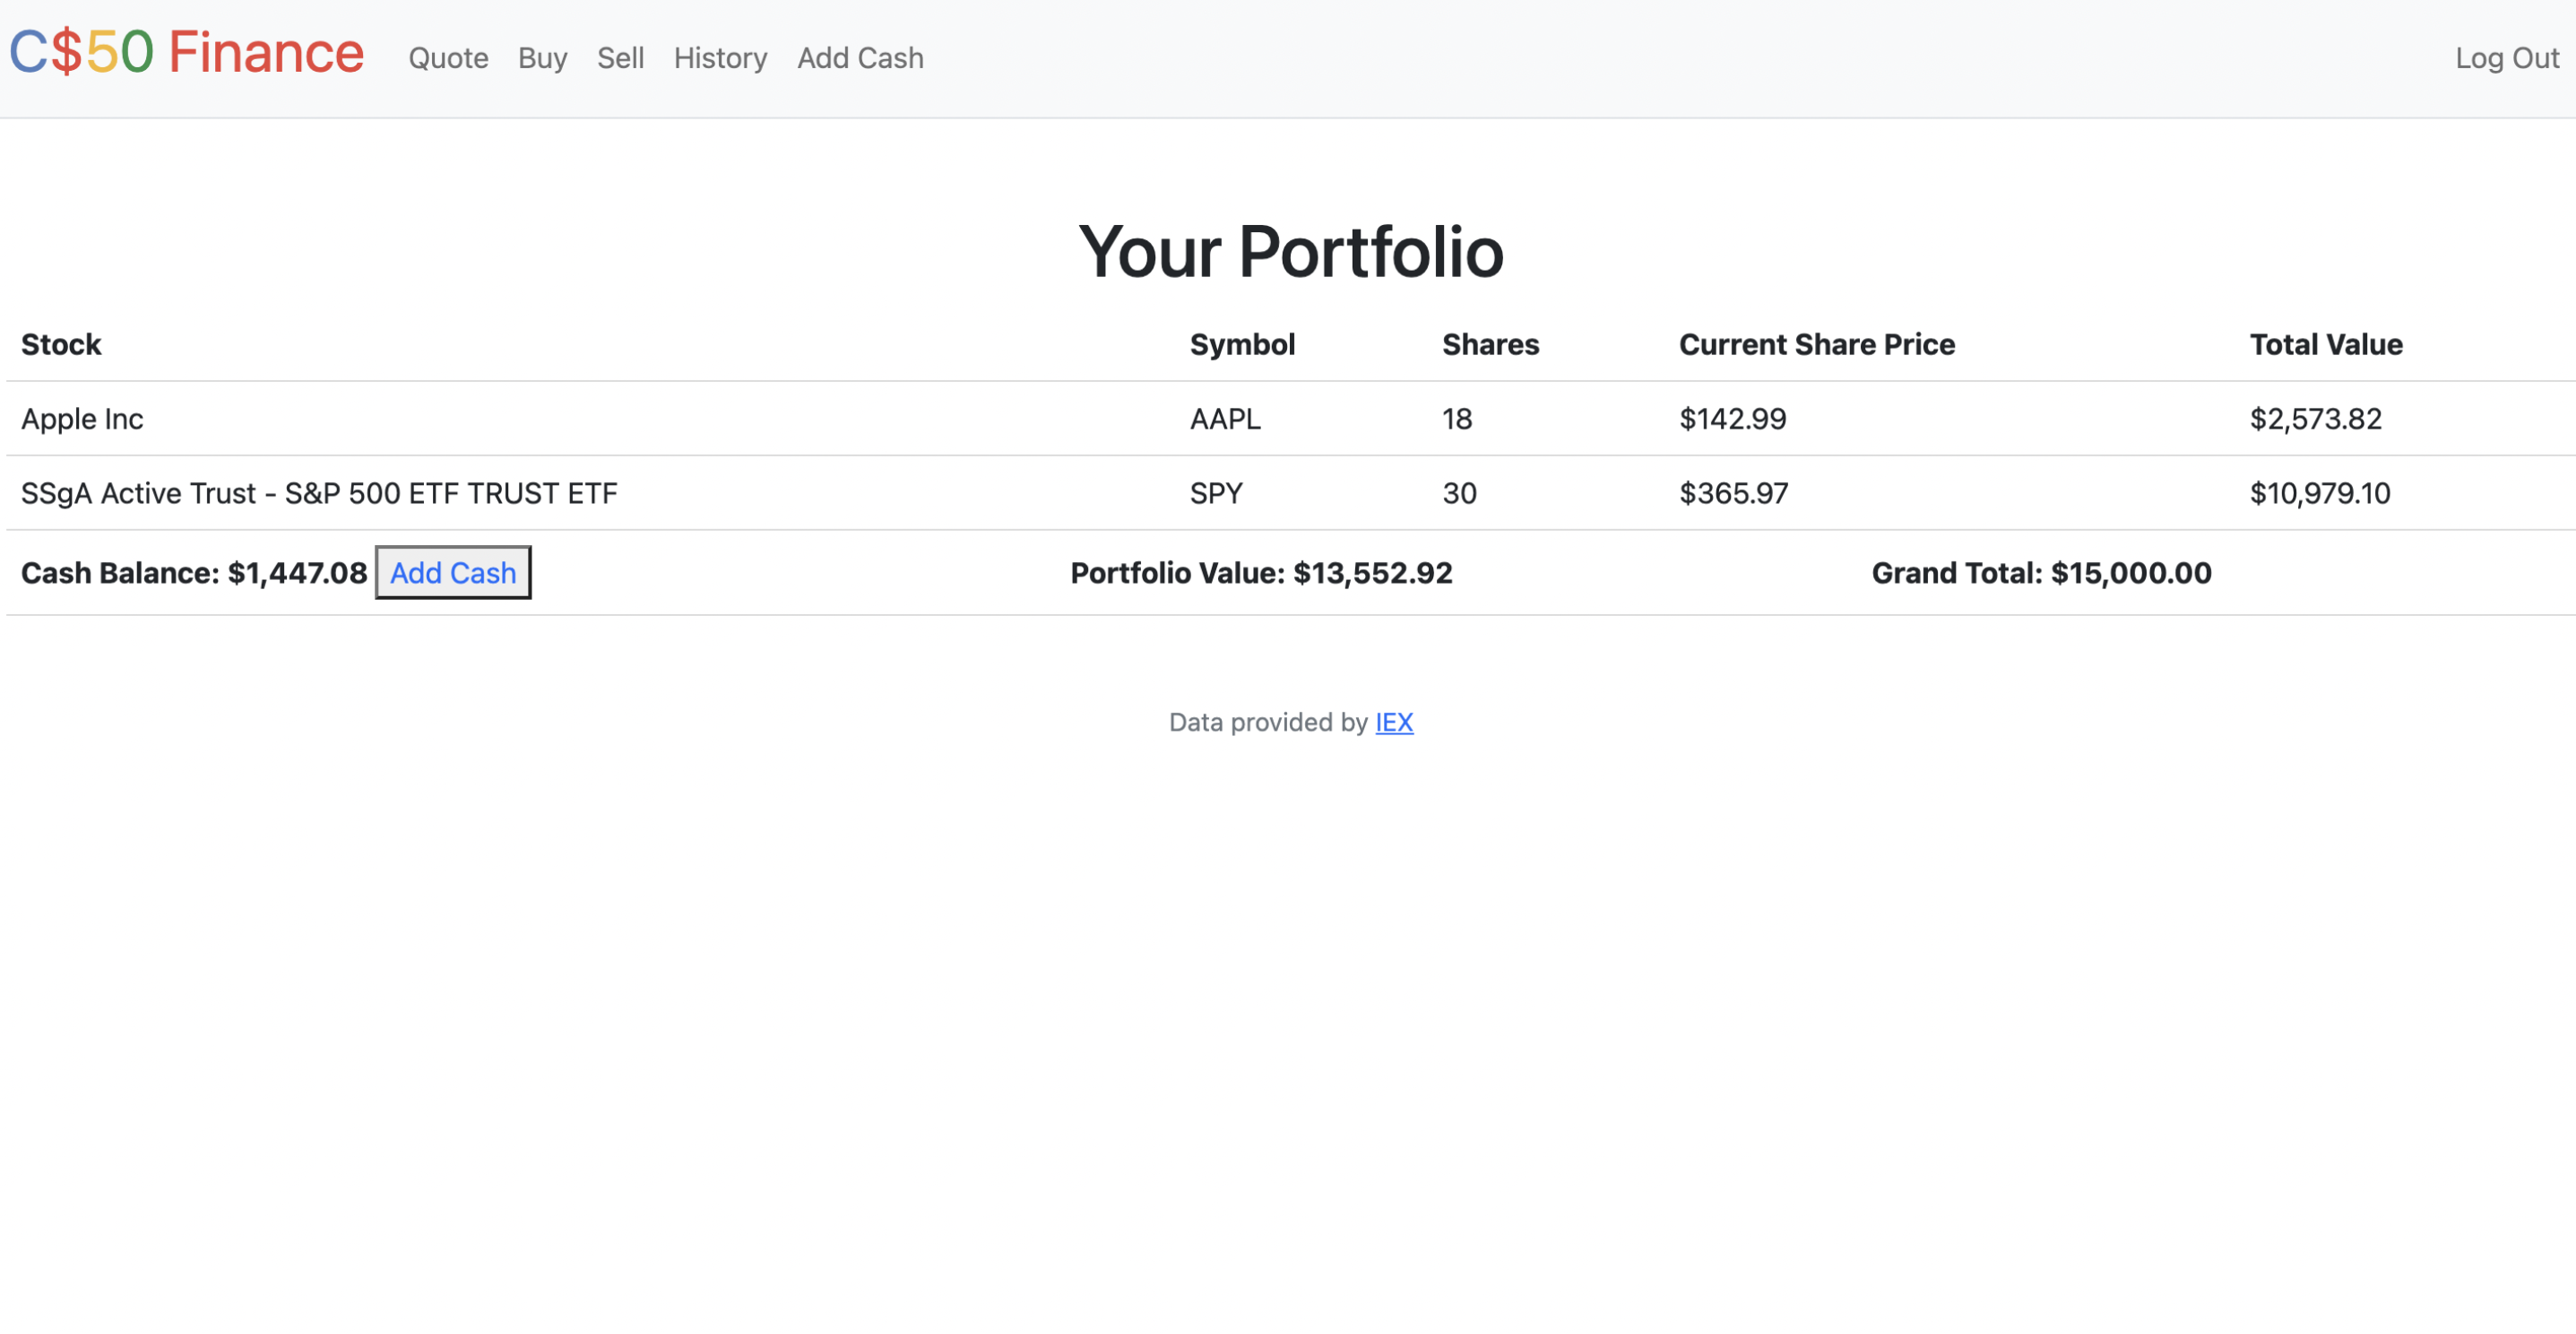
Task: Open the Sell page
Action: [x=620, y=58]
